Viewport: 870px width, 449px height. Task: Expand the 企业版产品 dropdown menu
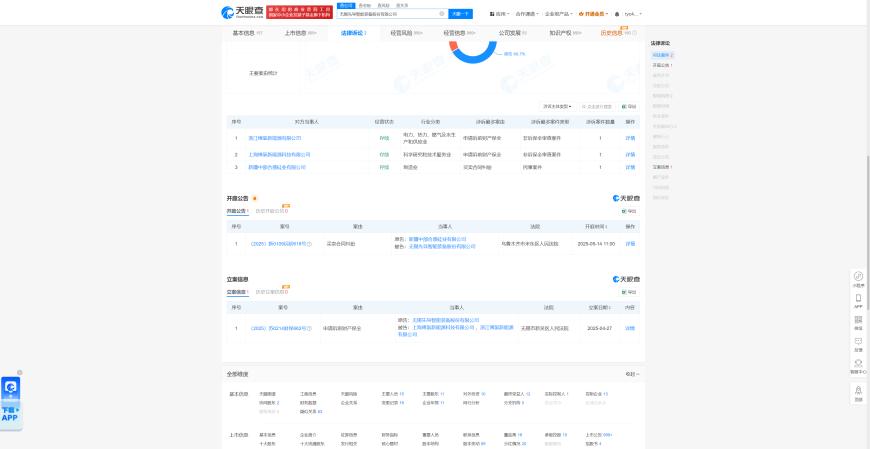[559, 14]
